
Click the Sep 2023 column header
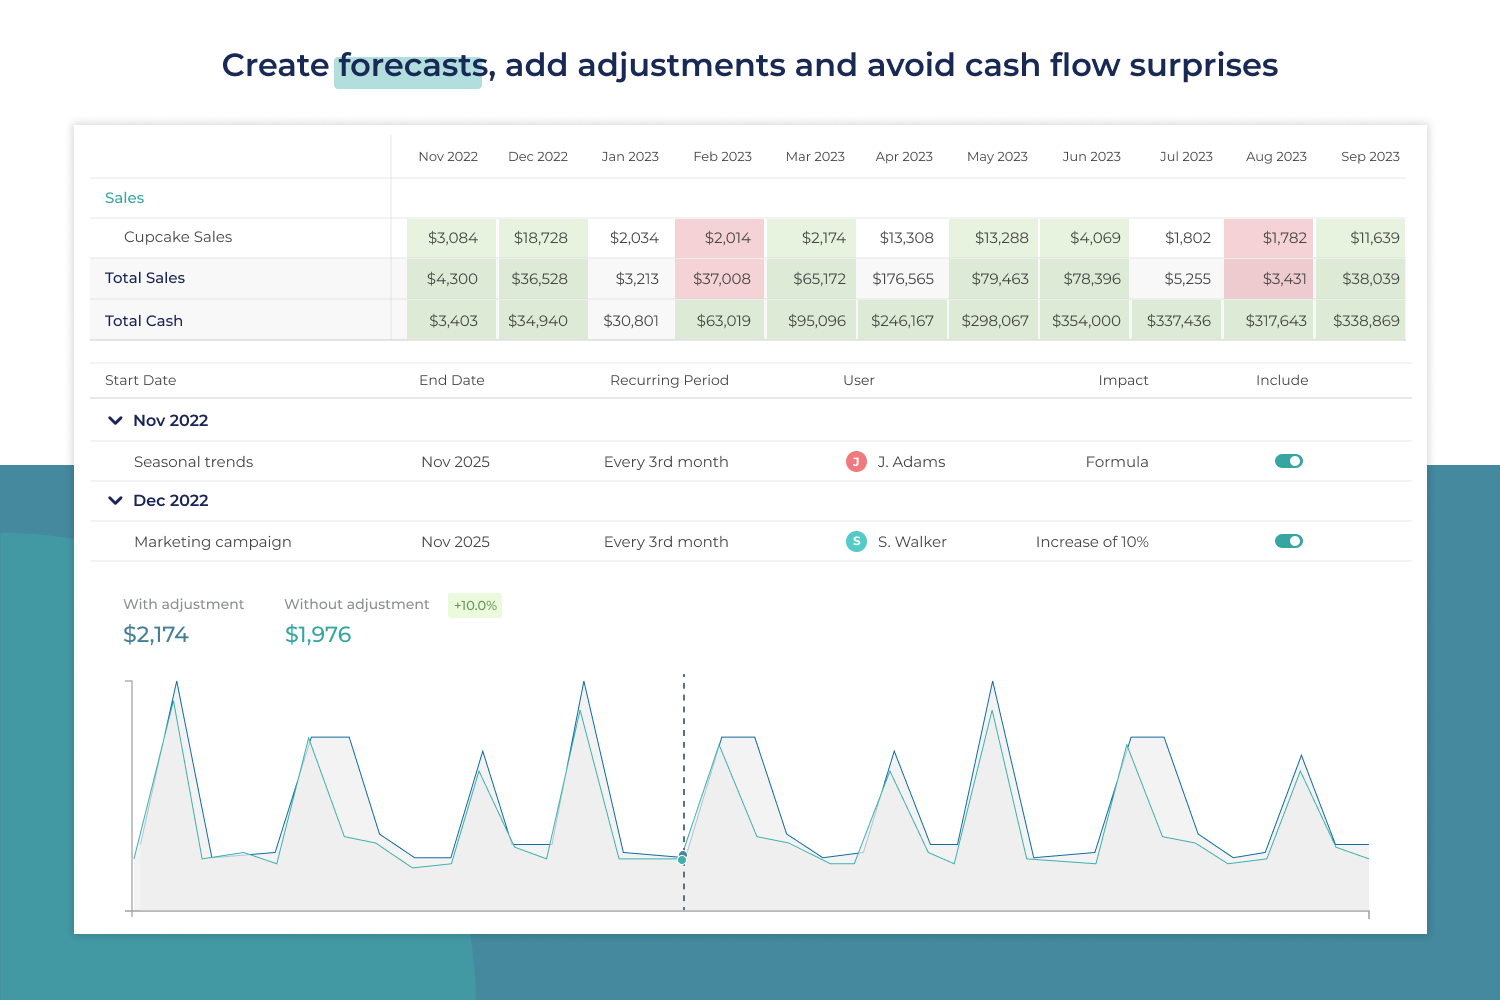tap(1370, 157)
